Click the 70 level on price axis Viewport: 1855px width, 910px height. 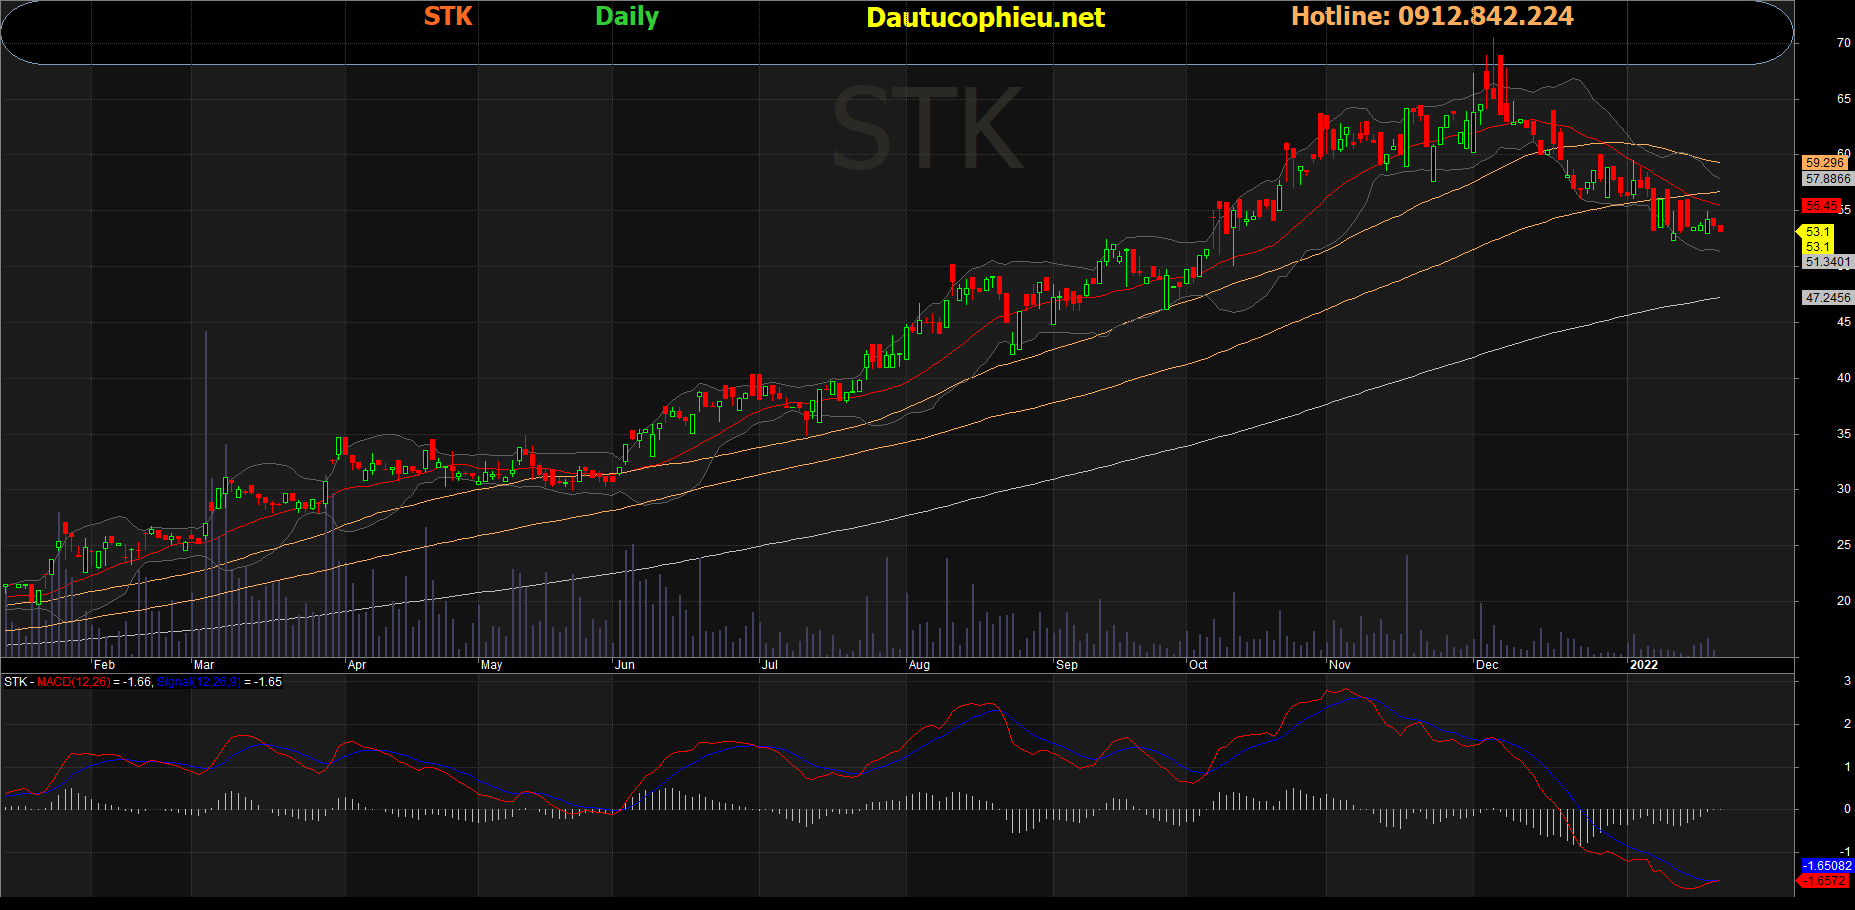pyautogui.click(x=1844, y=43)
